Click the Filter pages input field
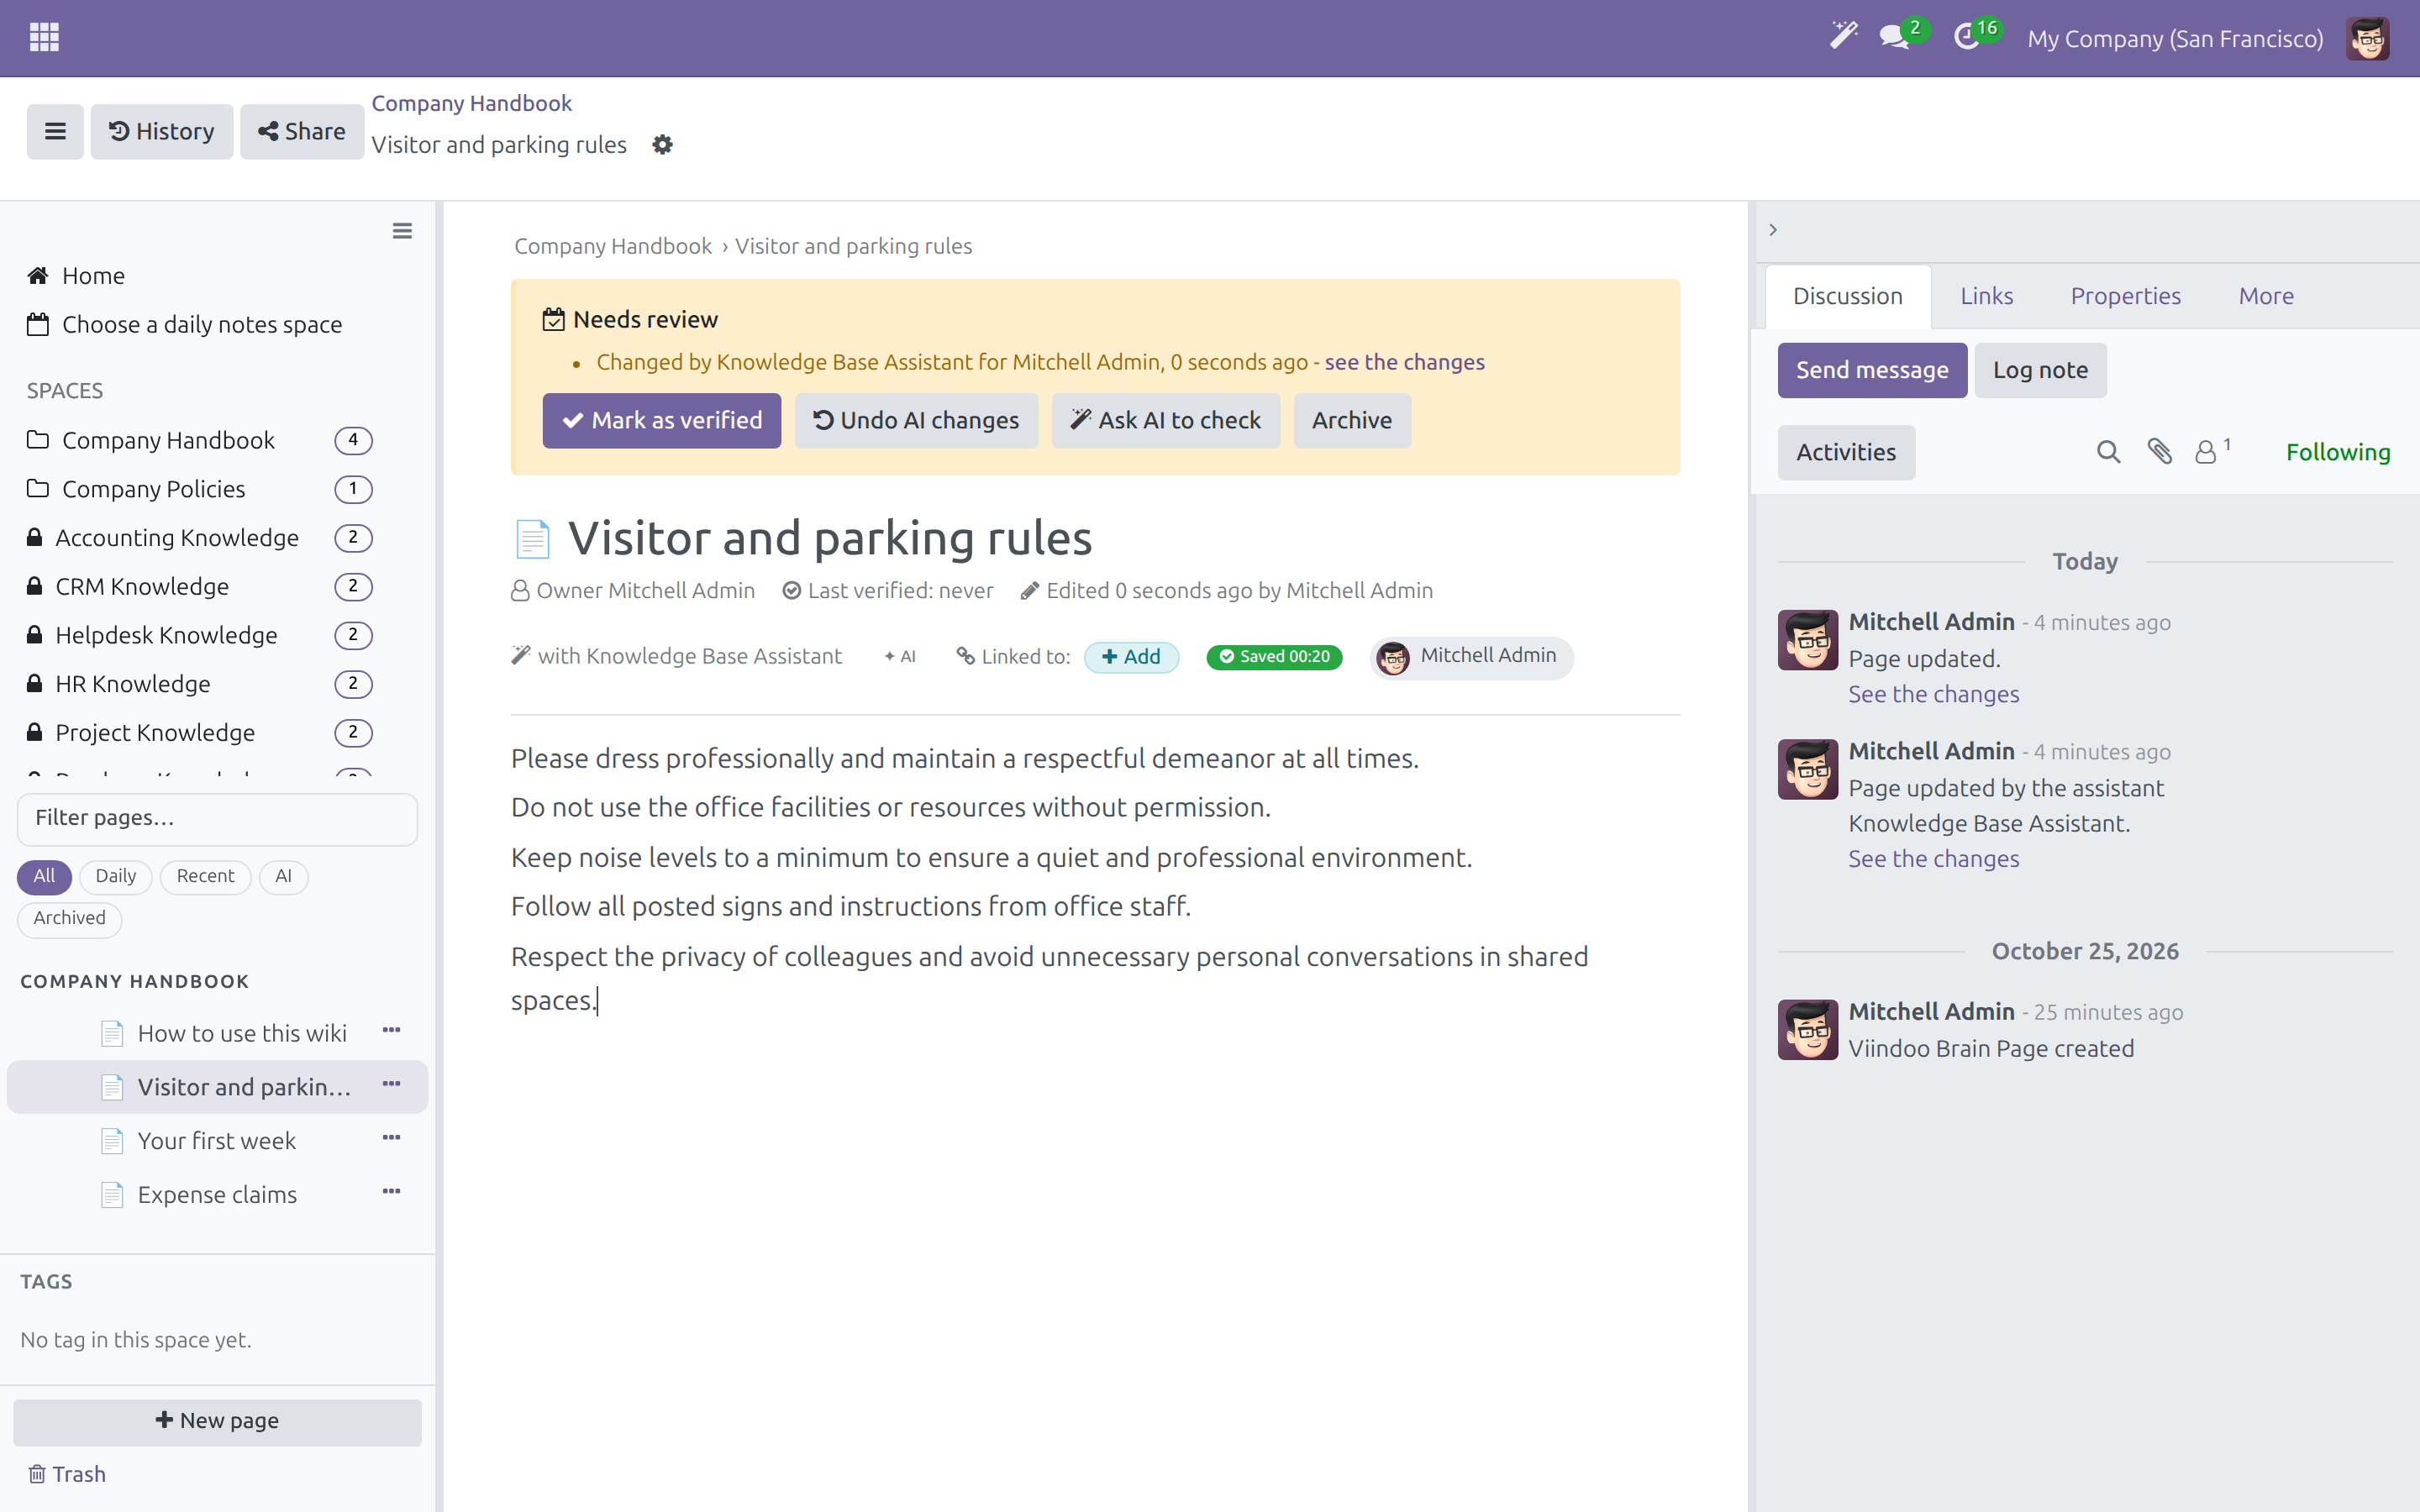 (x=217, y=818)
